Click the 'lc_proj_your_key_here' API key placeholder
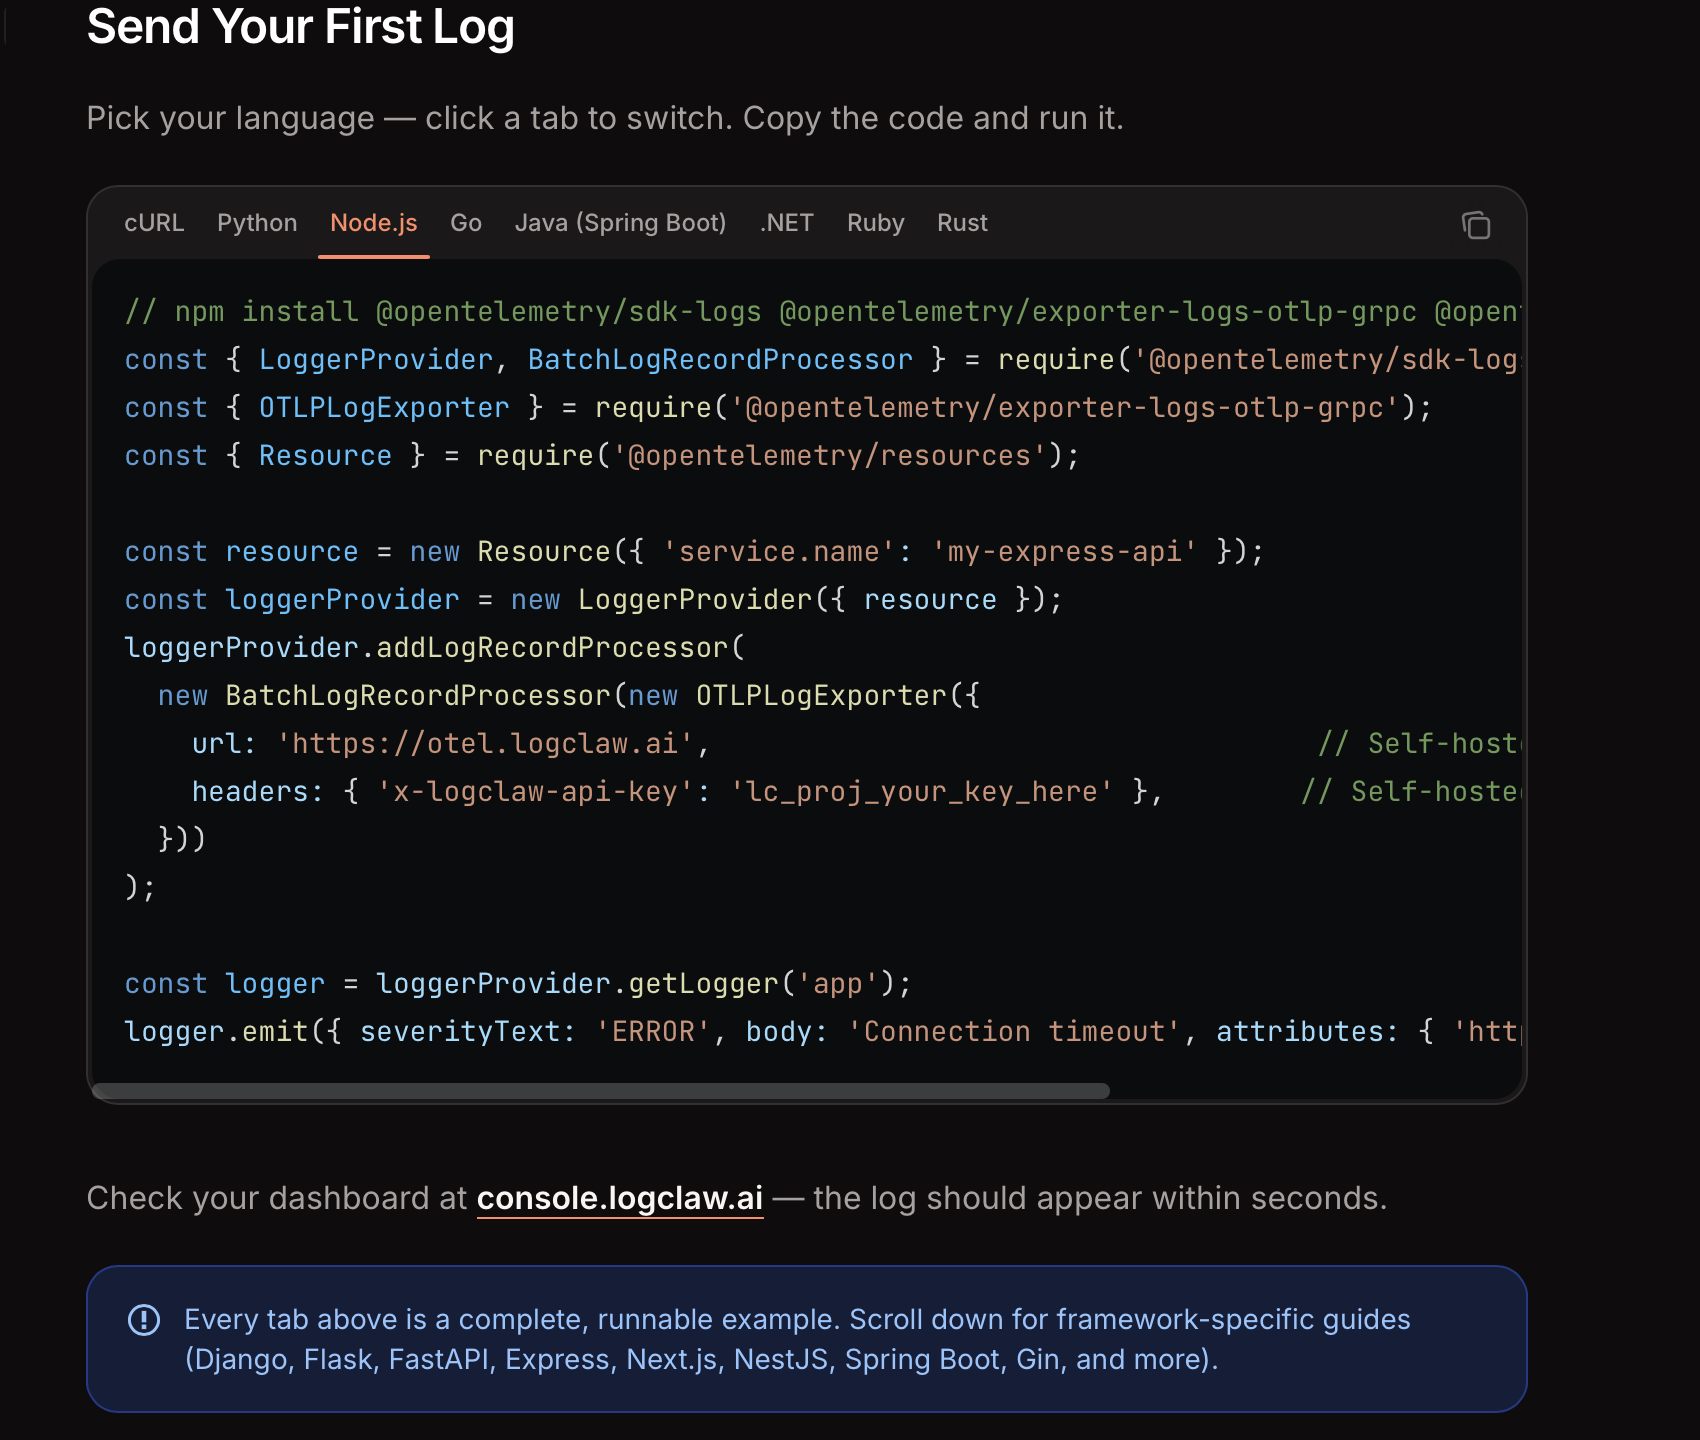This screenshot has height=1440, width=1700. (922, 792)
